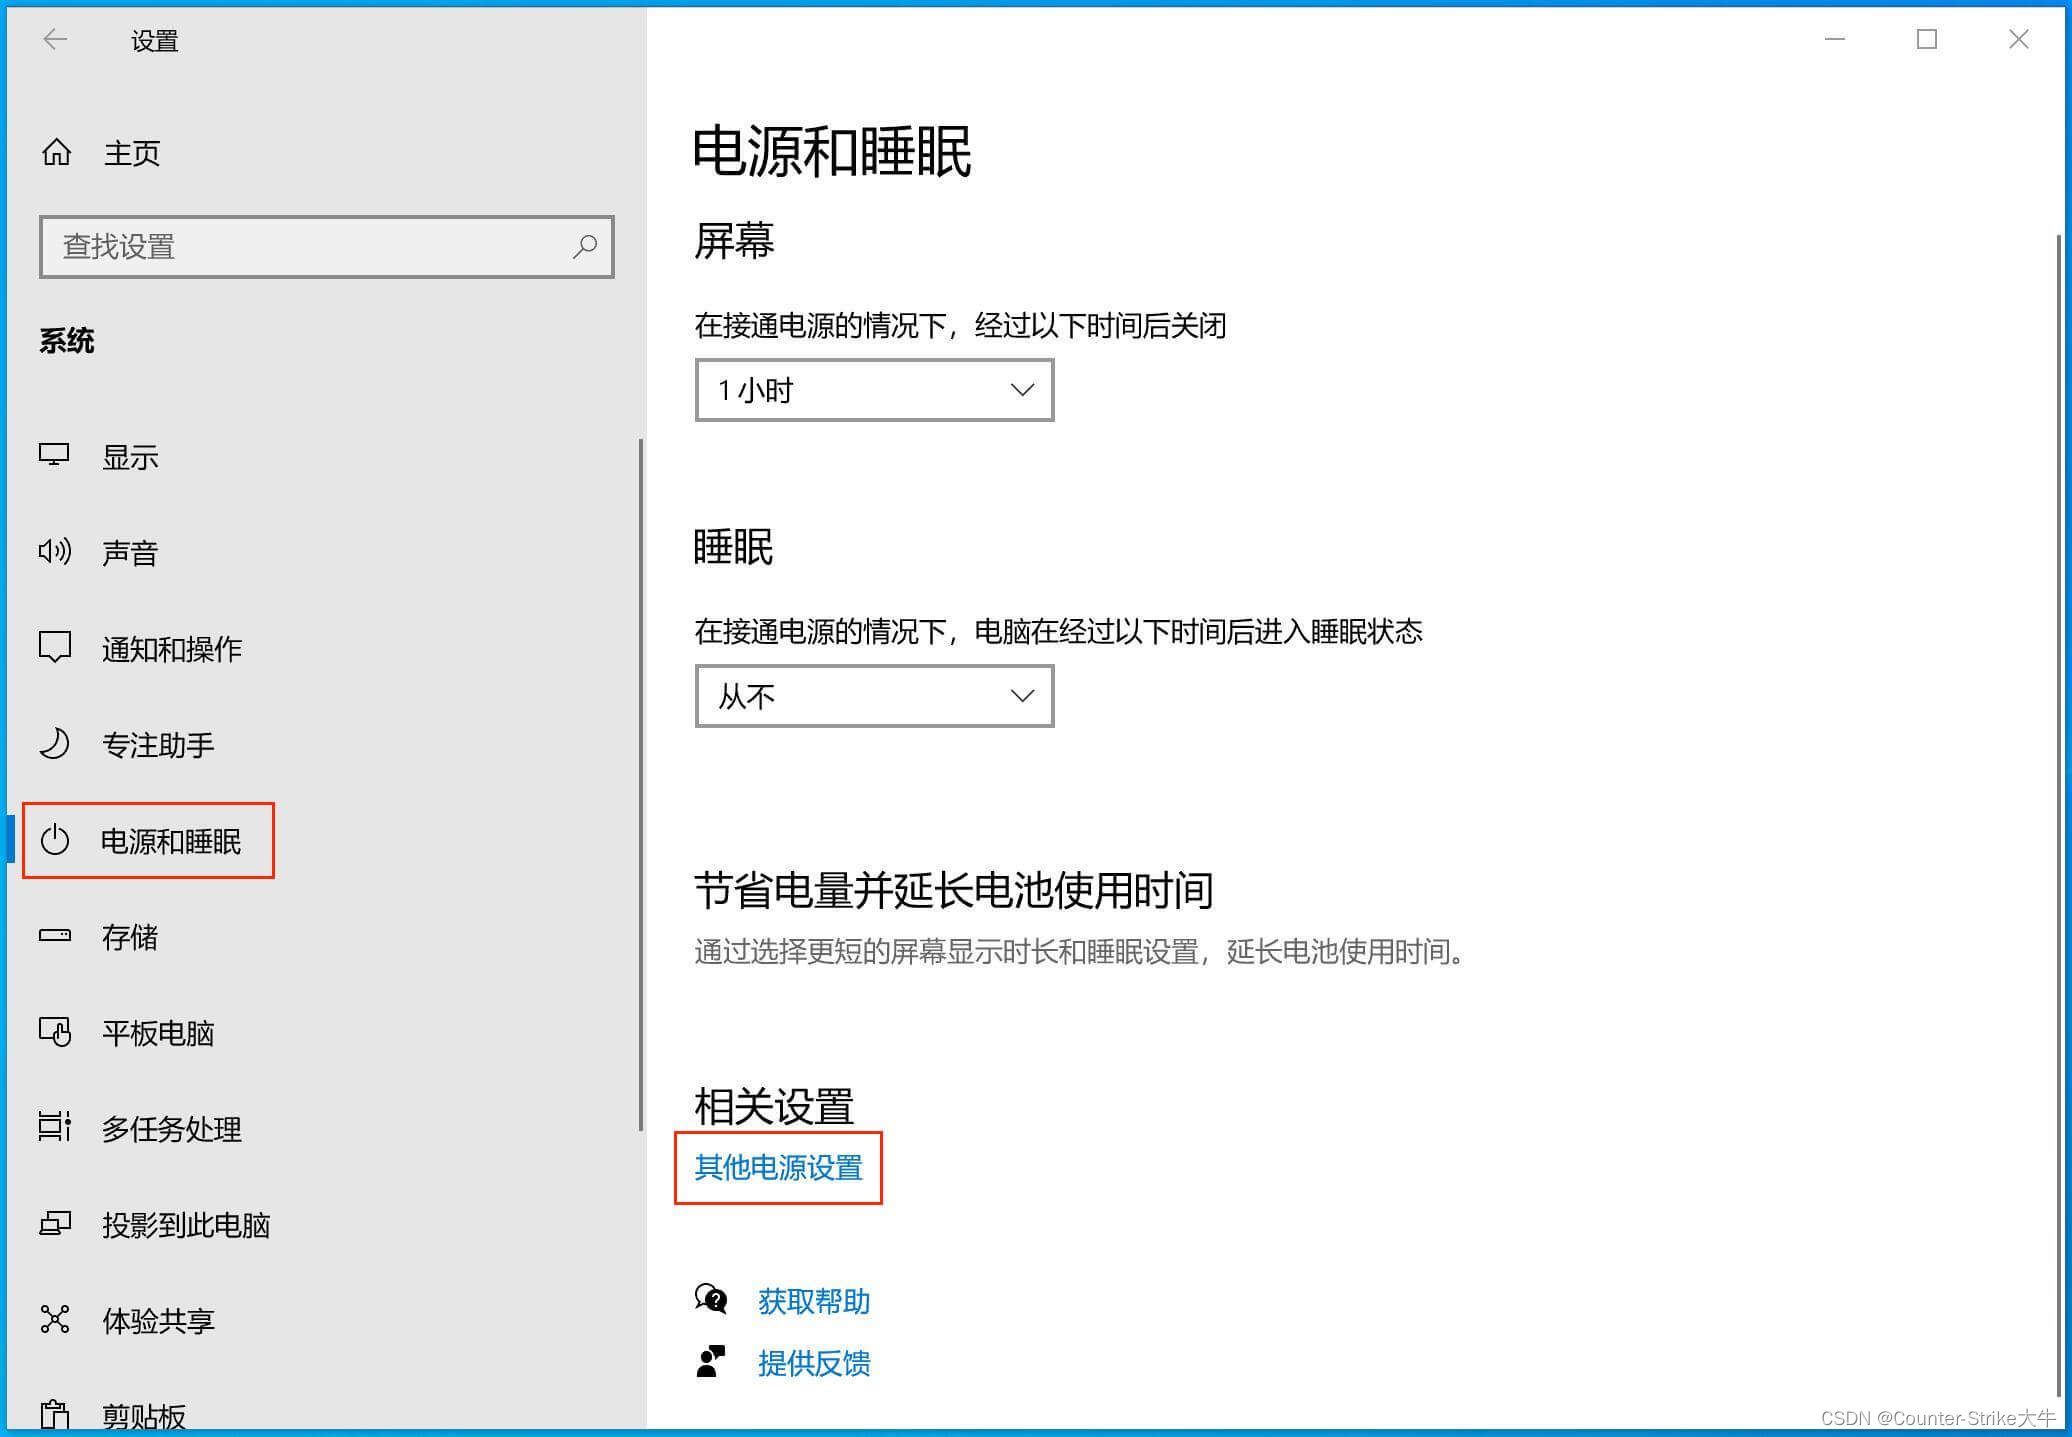Viewport: 2072px width, 1437px height.
Task: Click the Storage drive icon
Action: (x=54, y=936)
